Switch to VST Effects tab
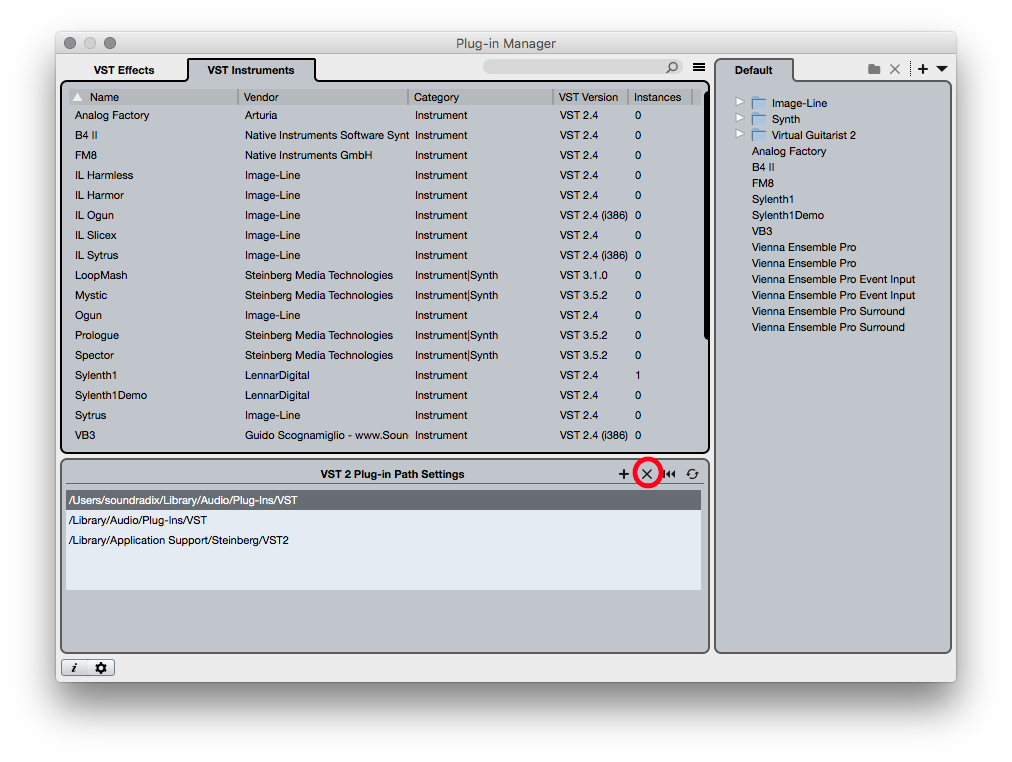1012x762 pixels. click(x=124, y=70)
